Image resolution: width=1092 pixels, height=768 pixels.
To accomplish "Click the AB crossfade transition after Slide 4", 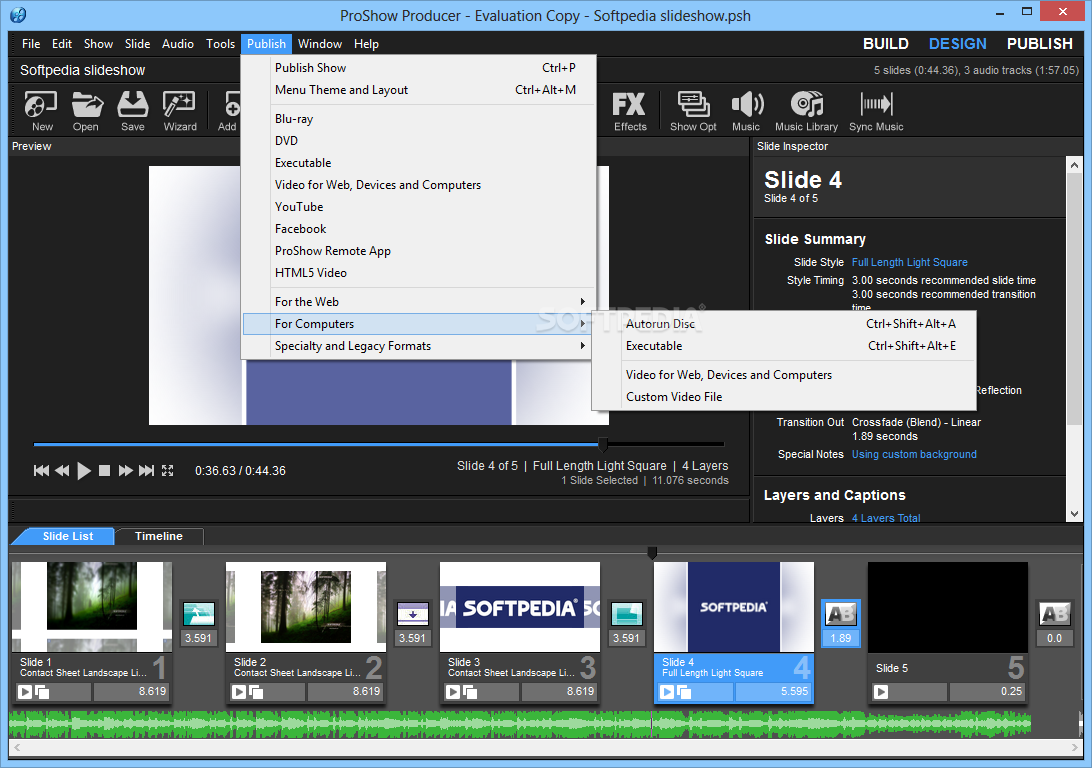I will [841, 614].
